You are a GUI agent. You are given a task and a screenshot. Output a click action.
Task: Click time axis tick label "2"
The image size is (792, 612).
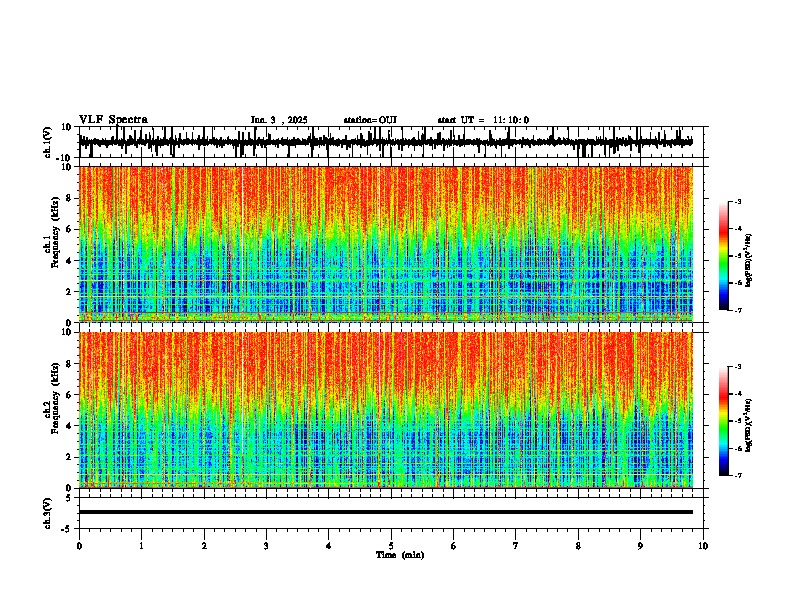[204, 546]
